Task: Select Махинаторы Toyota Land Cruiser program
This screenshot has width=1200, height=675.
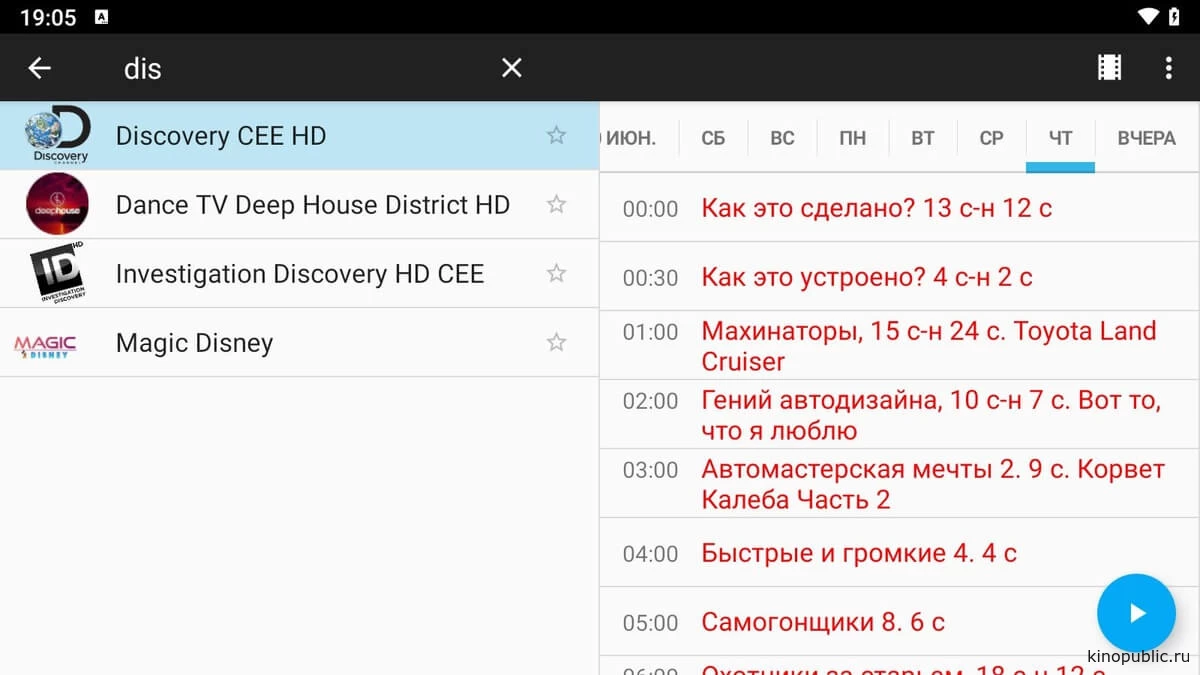Action: coord(900,346)
